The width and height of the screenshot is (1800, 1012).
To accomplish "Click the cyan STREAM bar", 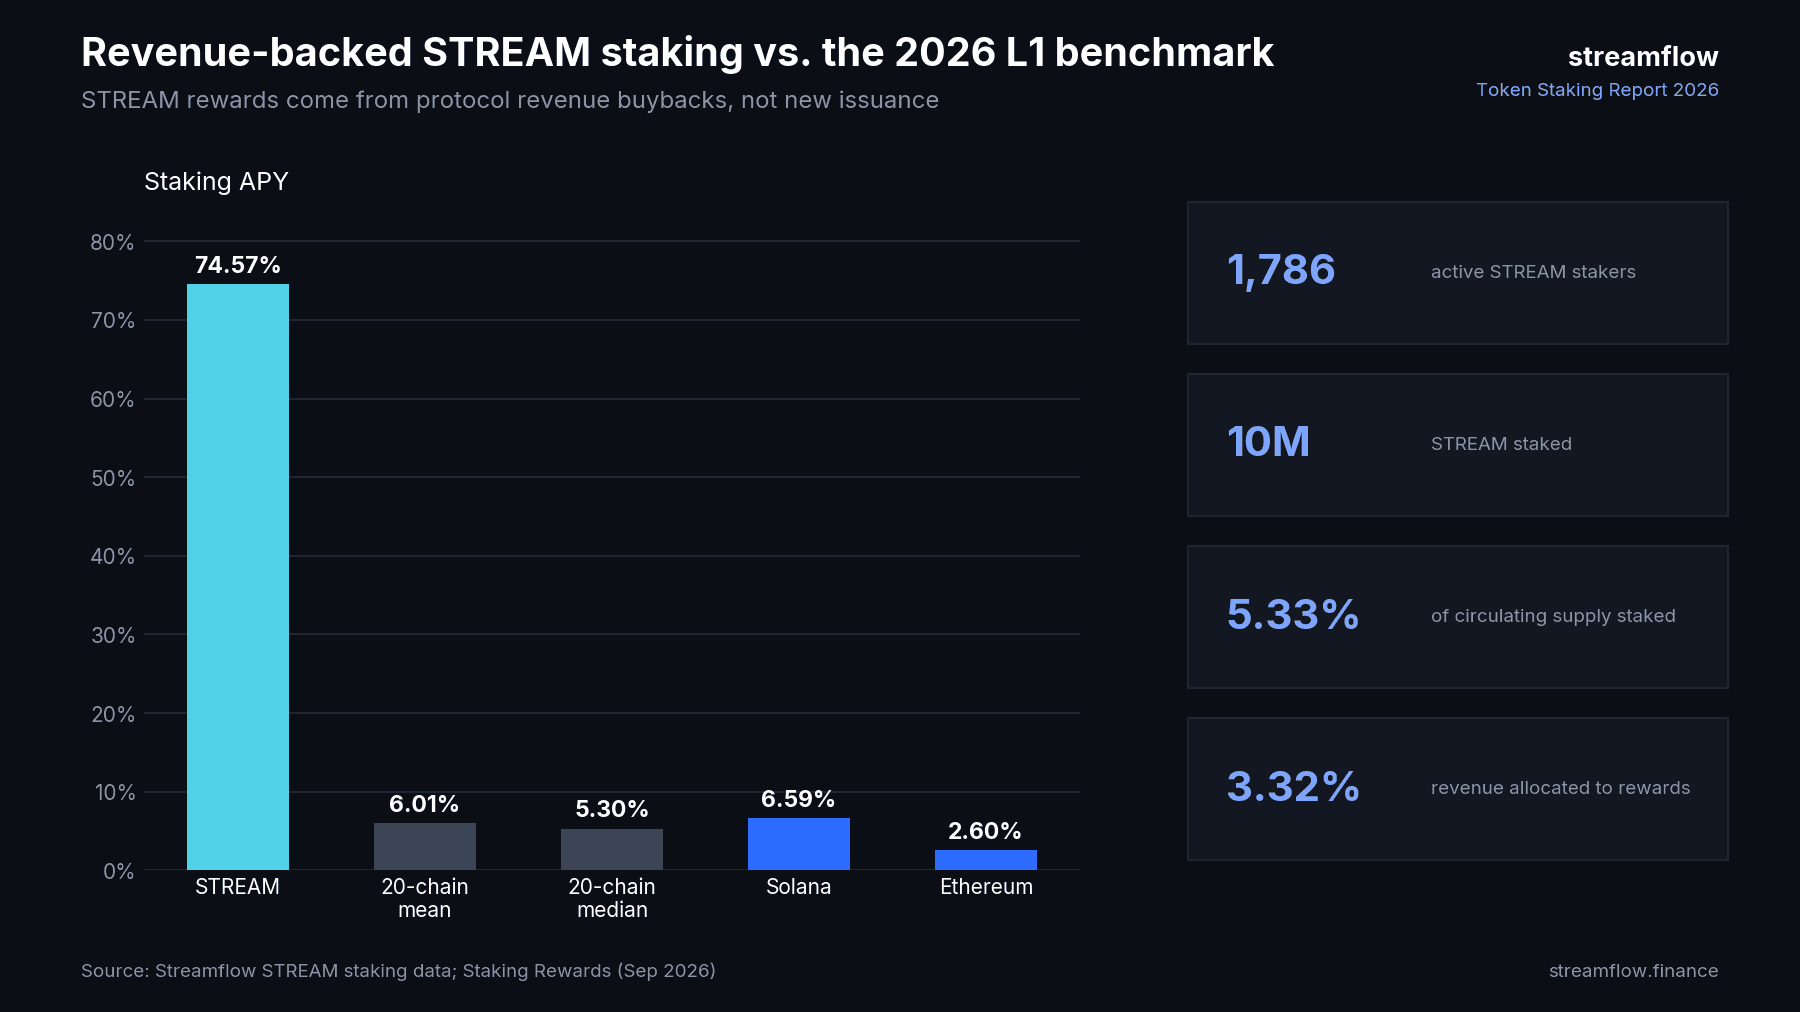I will pyautogui.click(x=238, y=577).
